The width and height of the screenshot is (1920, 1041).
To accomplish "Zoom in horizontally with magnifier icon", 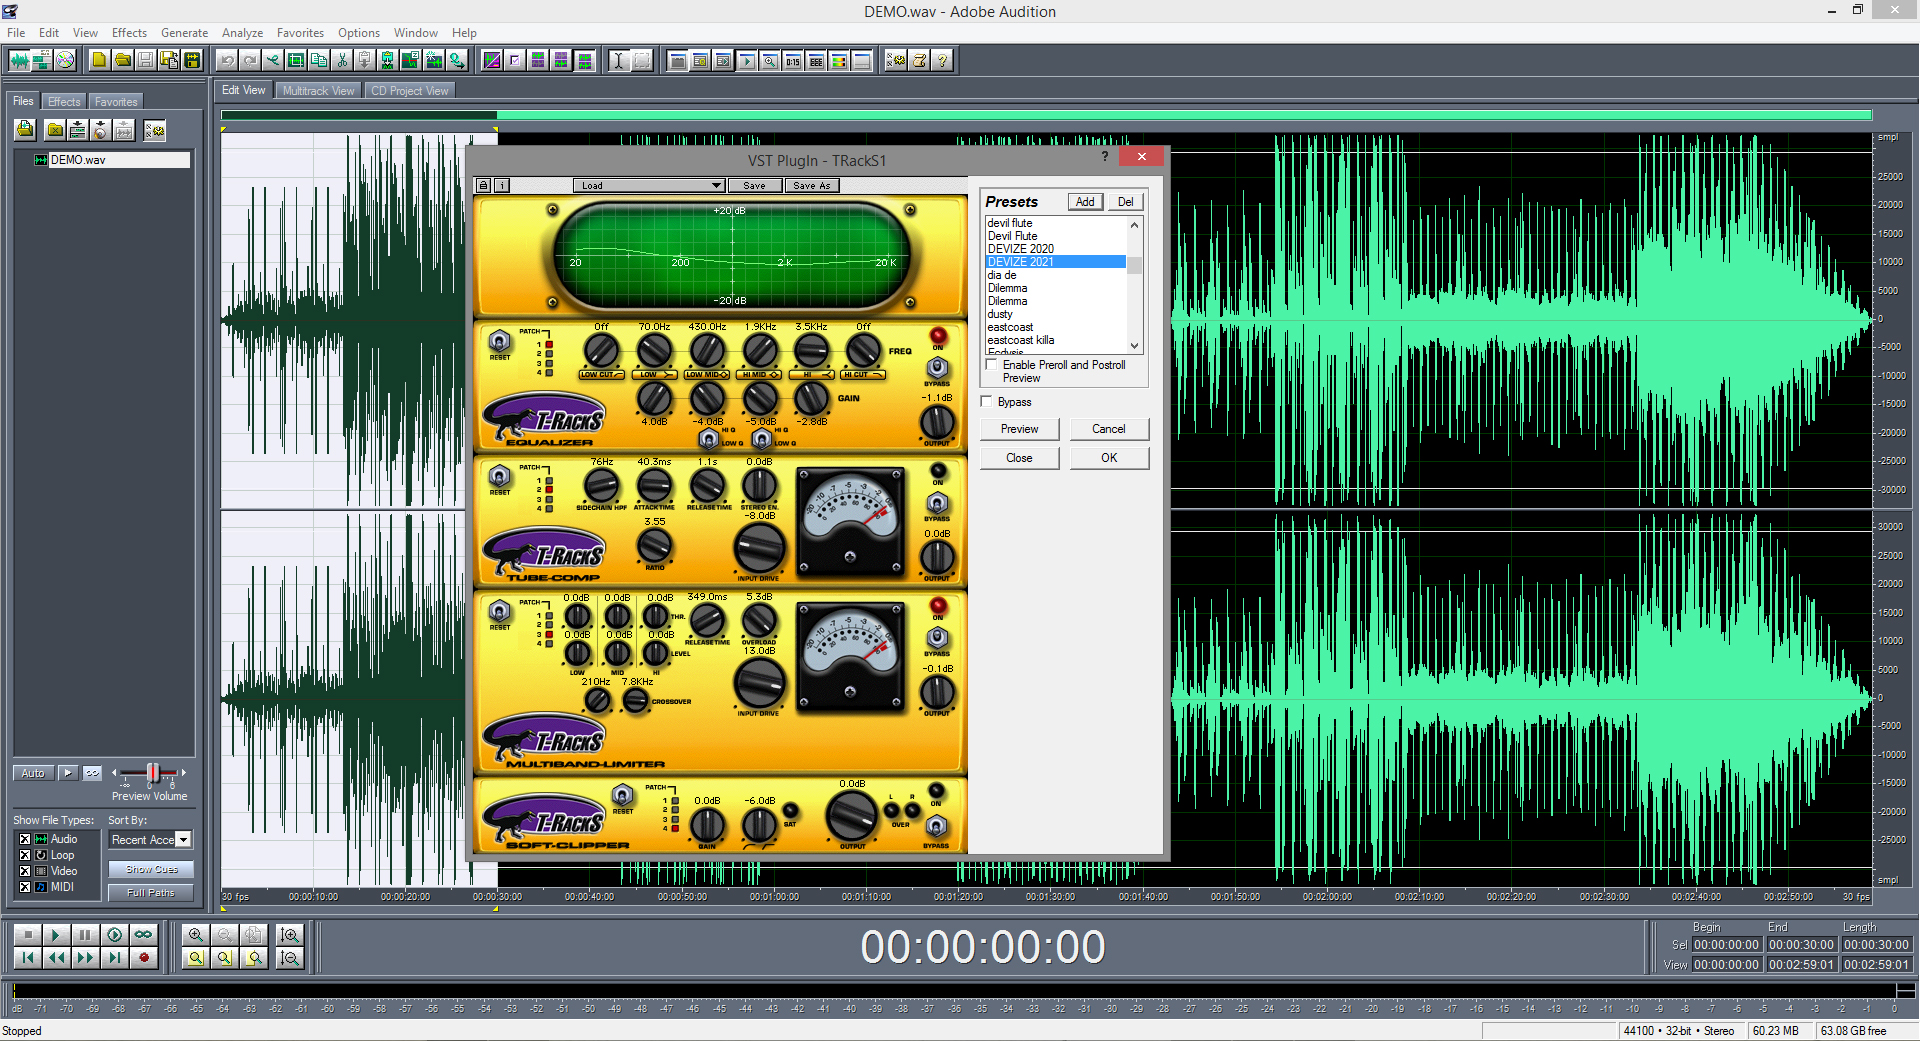I will 196,935.
